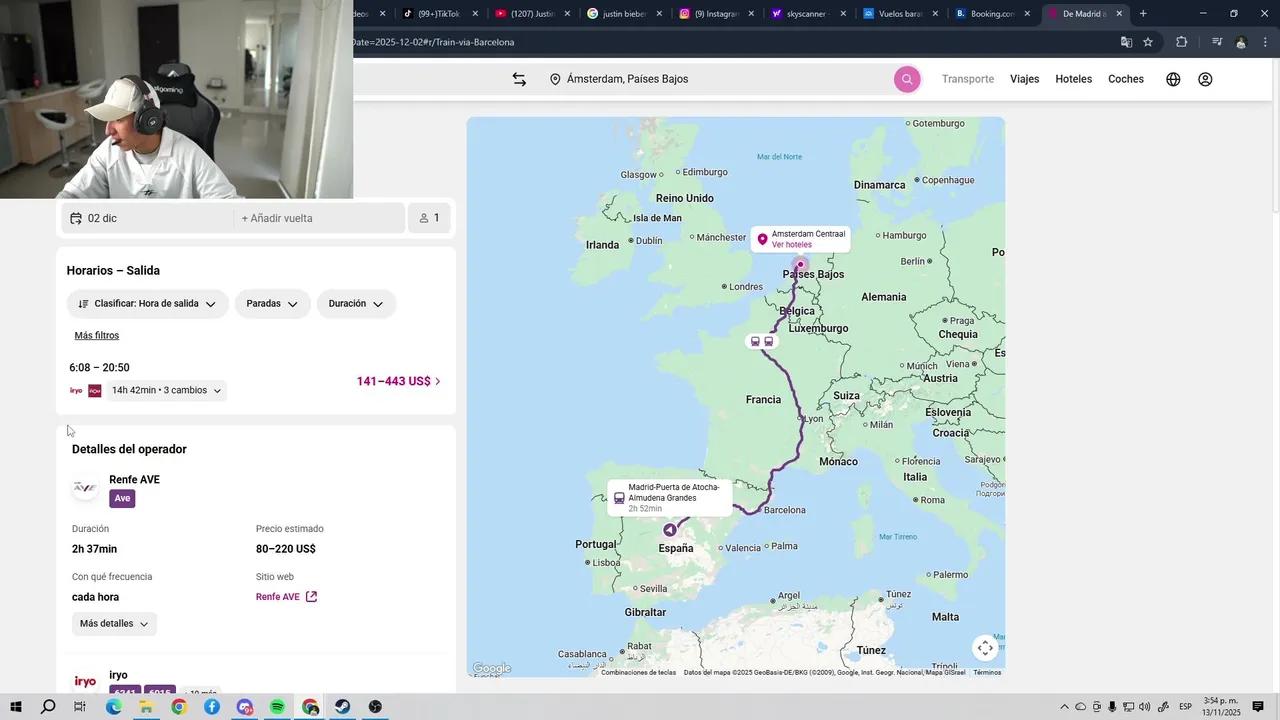The height and width of the screenshot is (720, 1280).
Task: Recenter map with location icon
Action: (985, 648)
